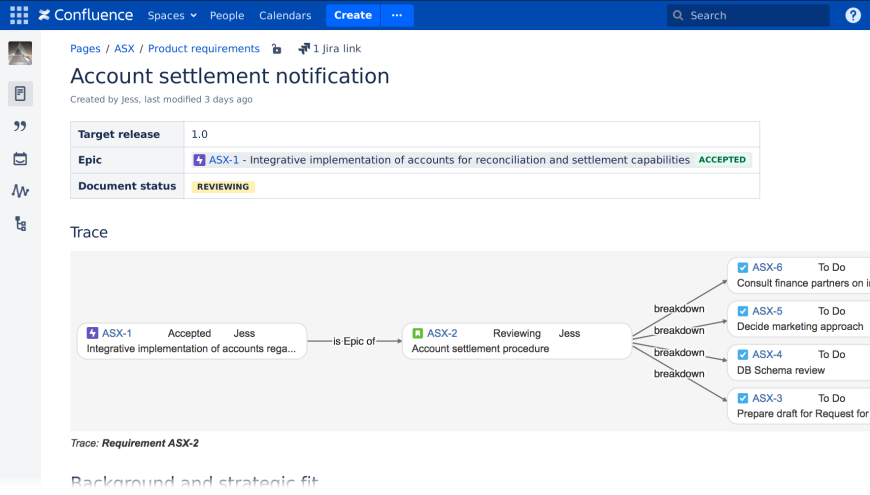Viewport: 870px width, 495px height.
Task: Open the Analytics pulse icon in the sidebar
Action: (x=20, y=191)
